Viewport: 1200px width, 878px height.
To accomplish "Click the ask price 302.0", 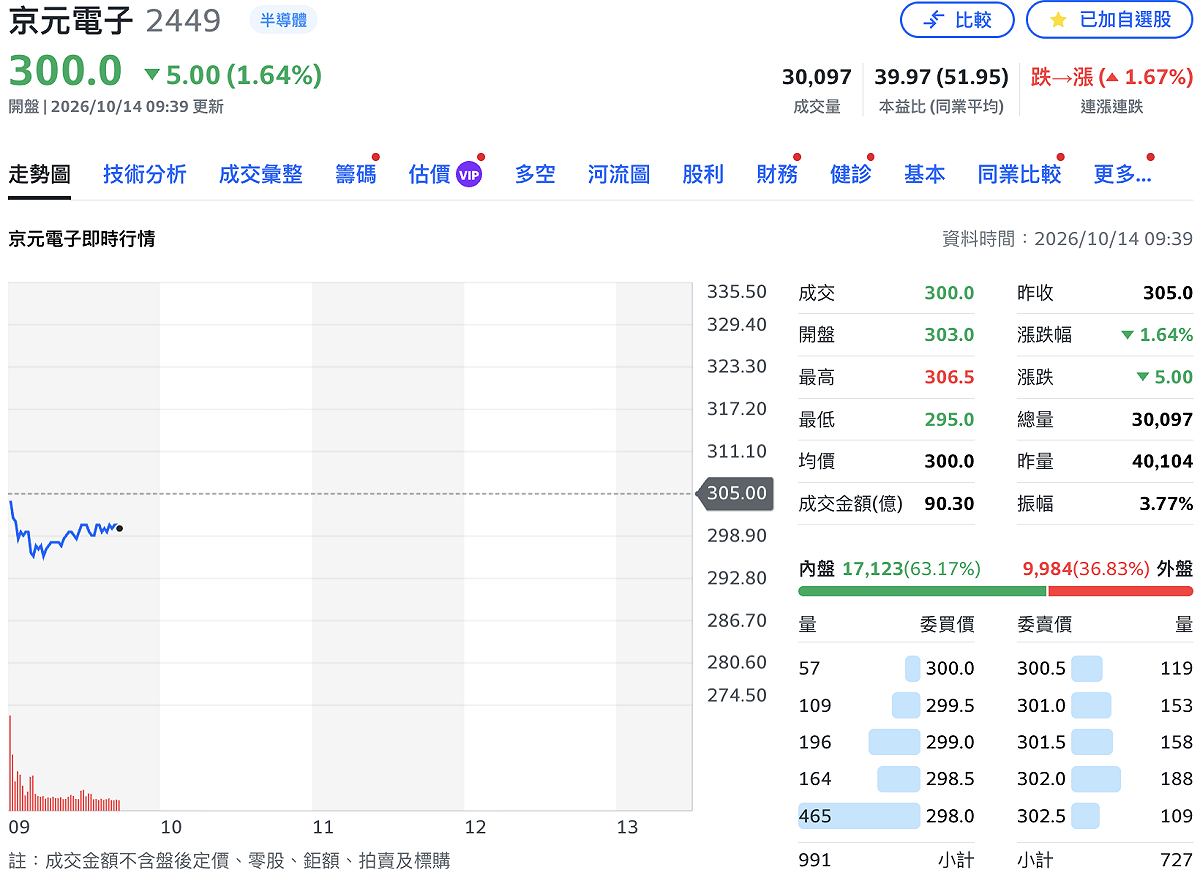I will 1041,779.
